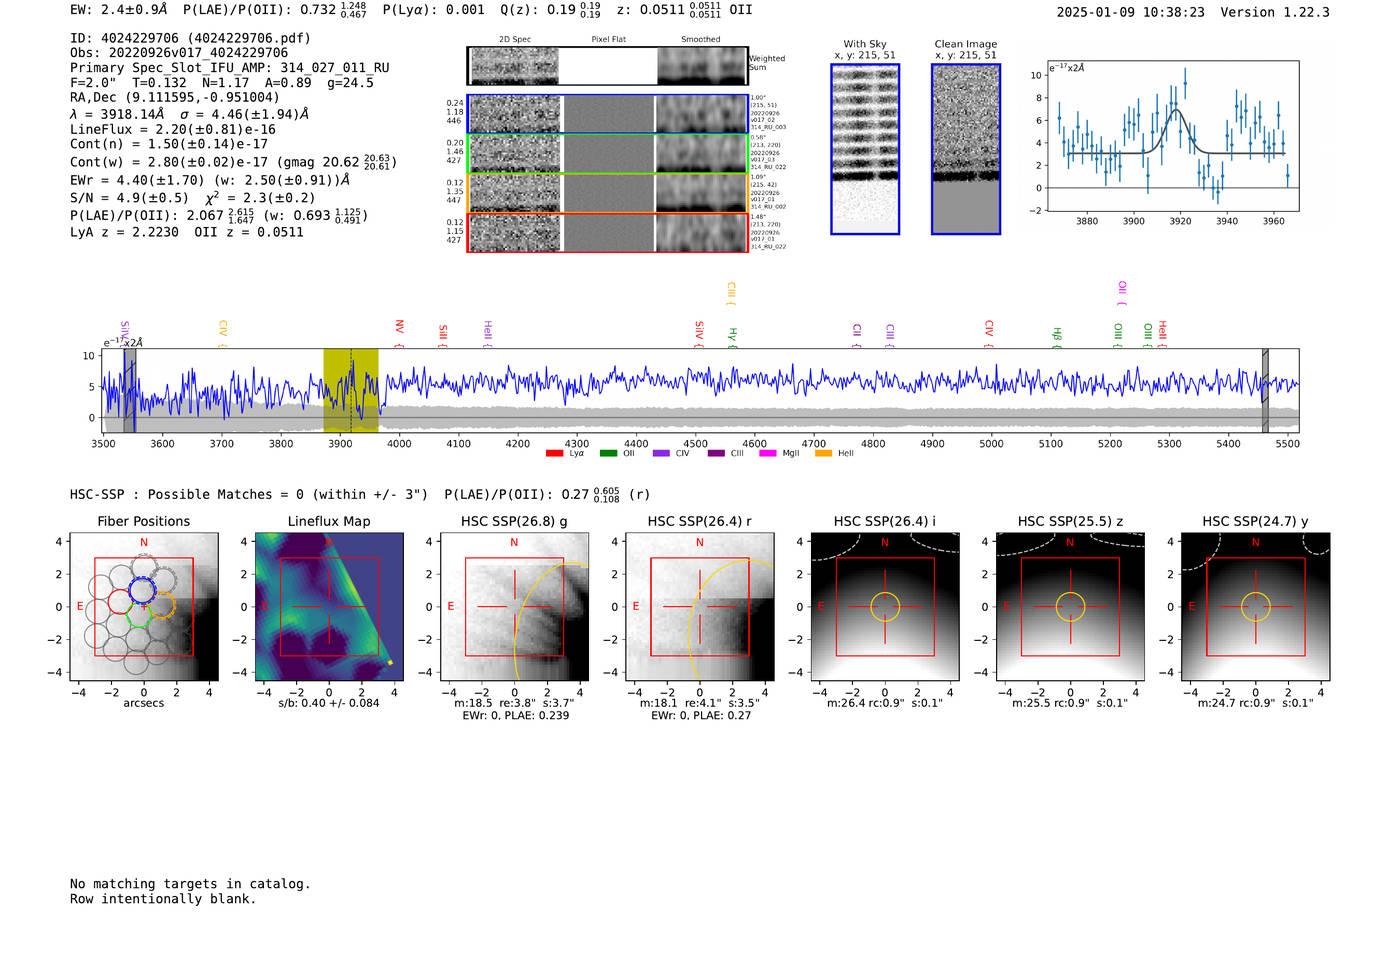This screenshot has width=1400, height=953.
Task: Open the HSC SSP(24.7) y image
Action: pyautogui.click(x=1256, y=607)
